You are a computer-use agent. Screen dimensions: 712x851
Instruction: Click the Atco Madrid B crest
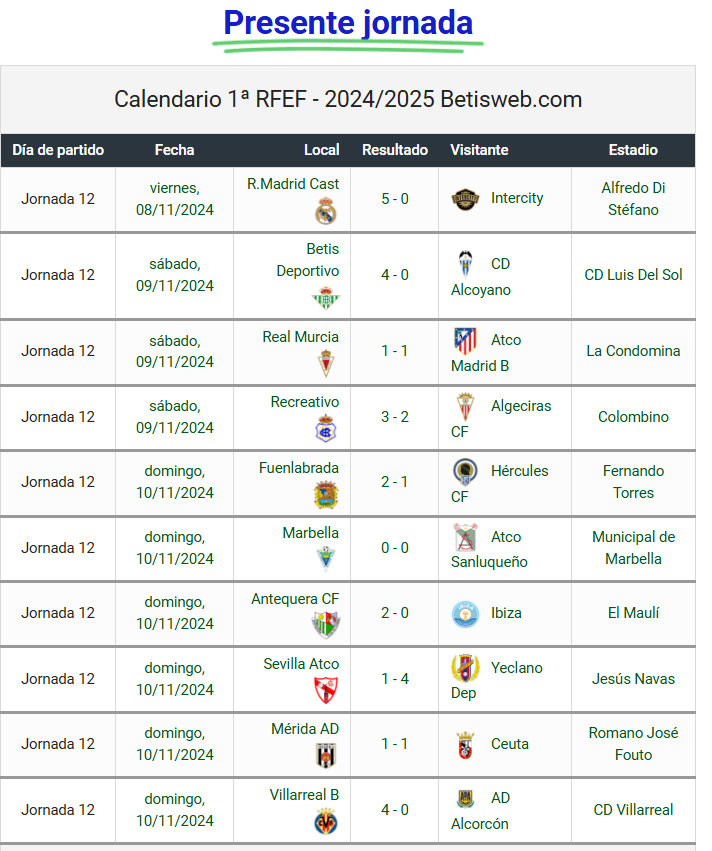coord(465,341)
